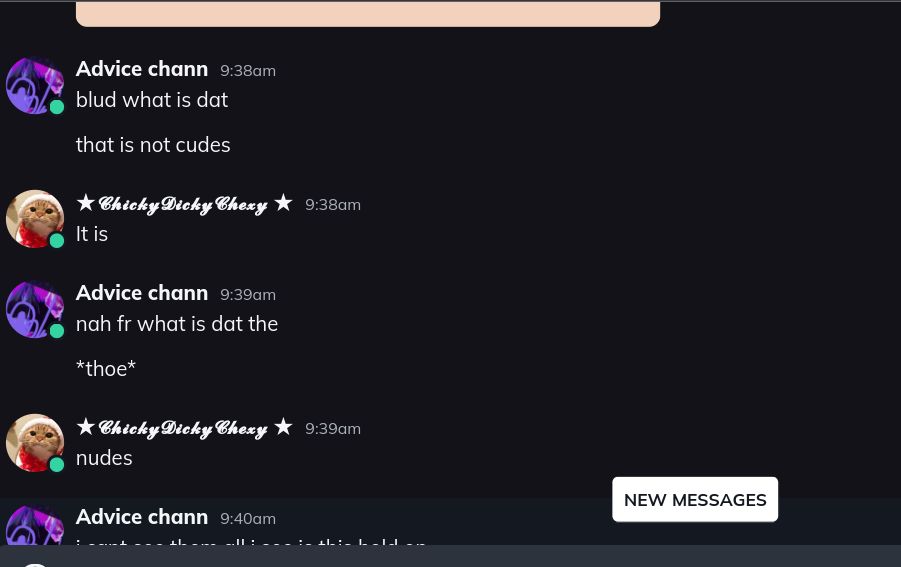Screen dimensions: 901x567
Task: Click Advice chann avatar at the 9:40am message
Action: point(34,528)
